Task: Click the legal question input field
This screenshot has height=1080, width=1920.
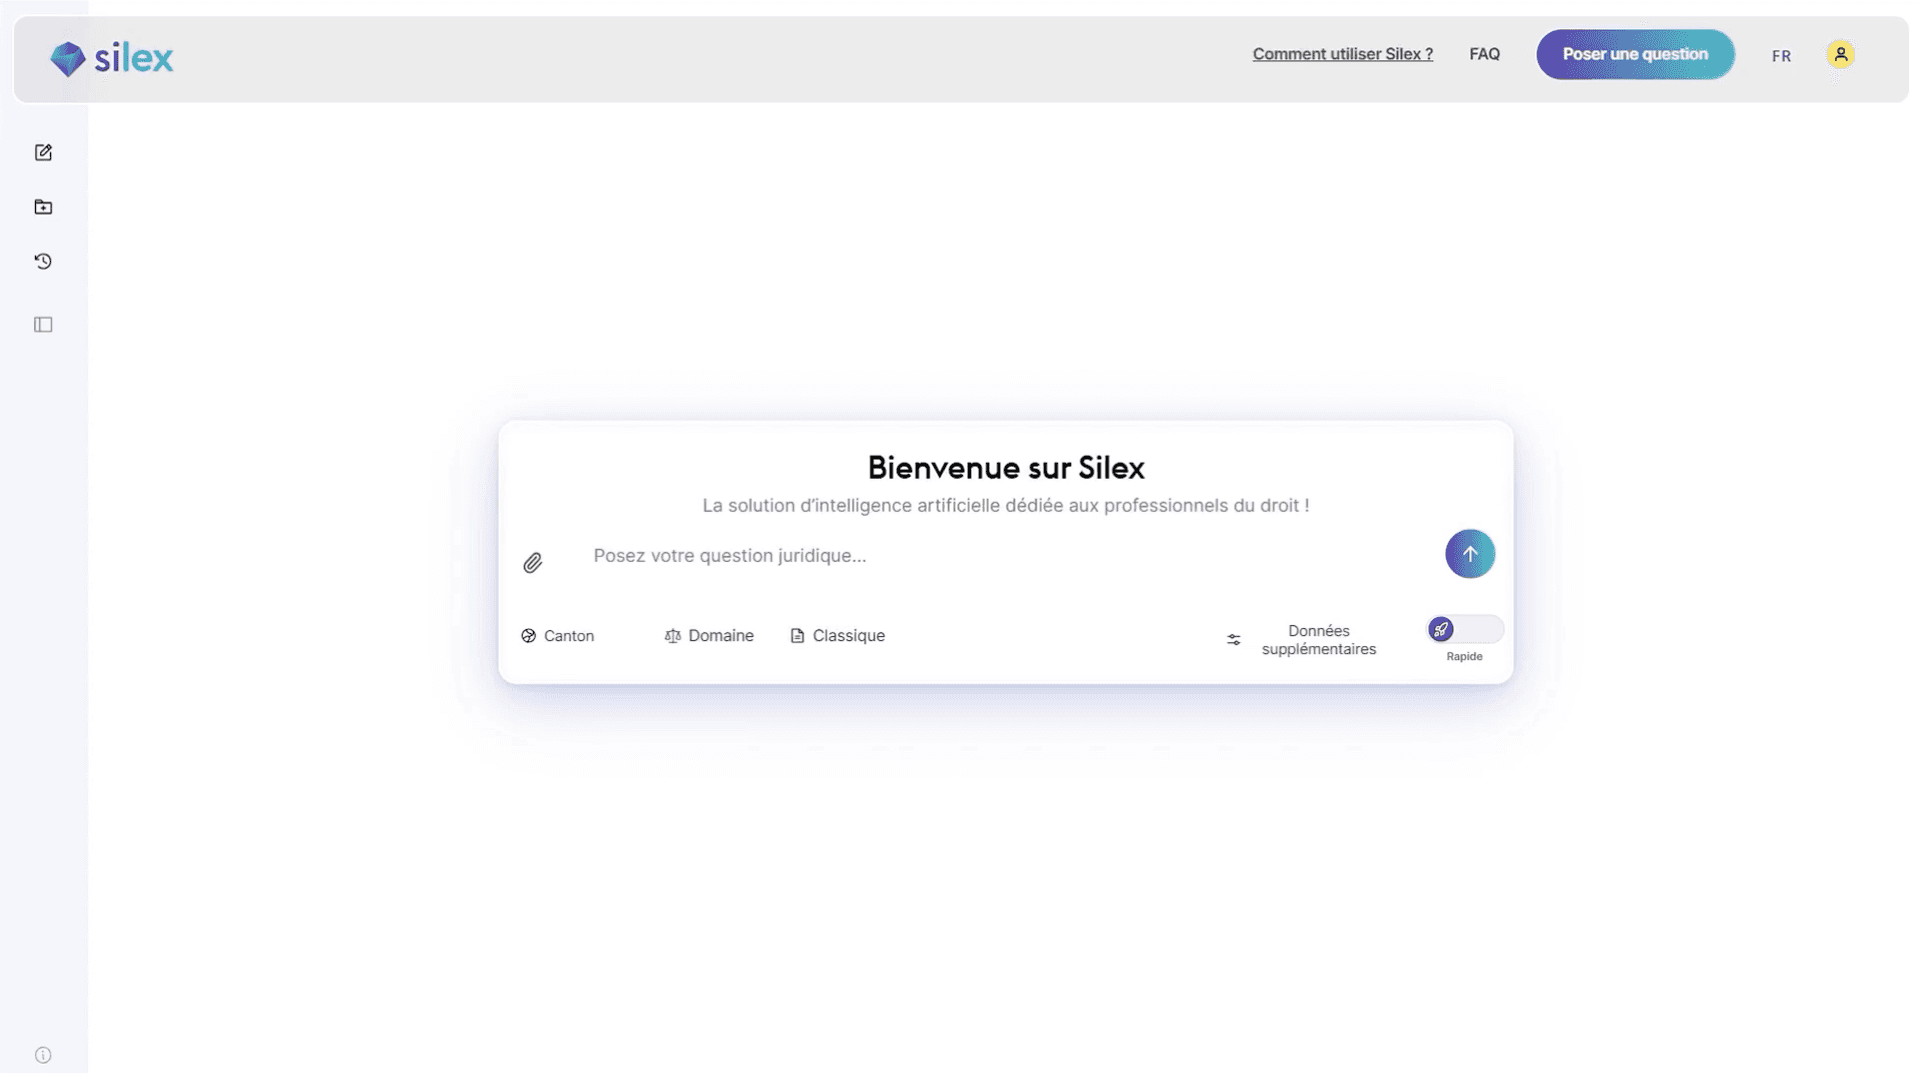Action: (x=1000, y=556)
